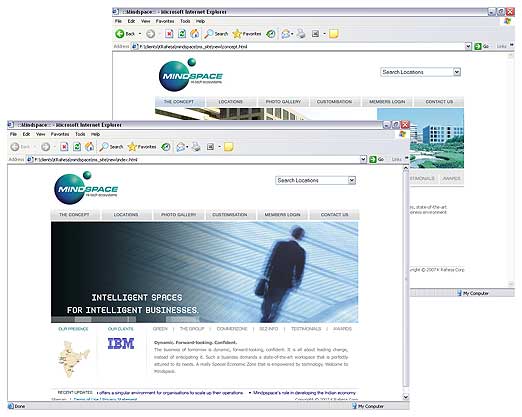
Task: Click Back button in back concept.html window
Action: 125,34
